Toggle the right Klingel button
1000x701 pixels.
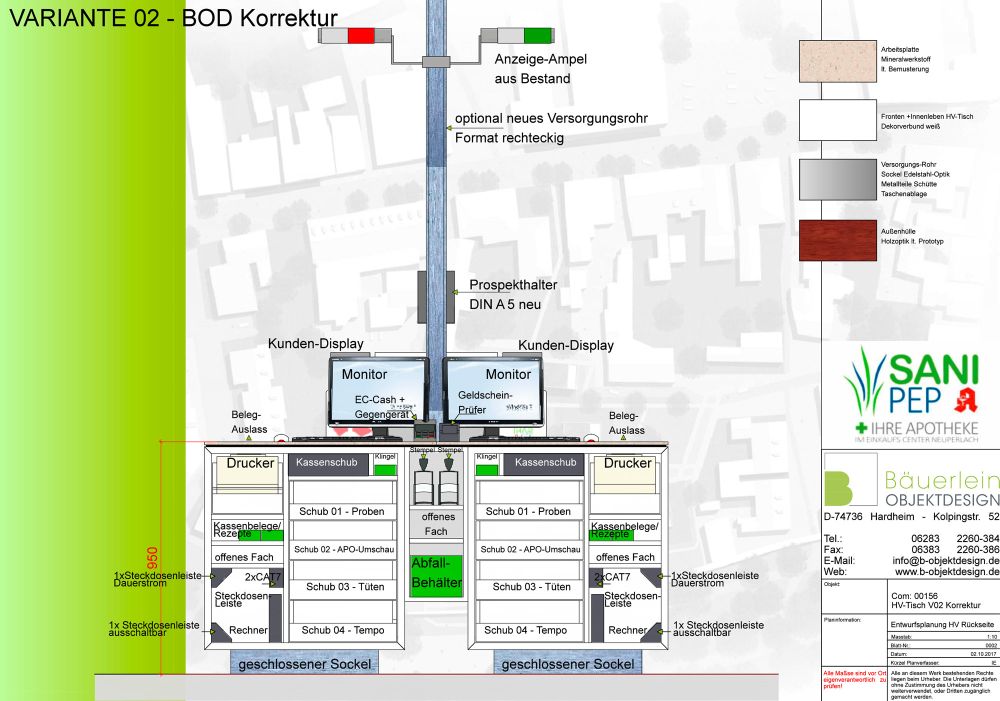tap(487, 469)
